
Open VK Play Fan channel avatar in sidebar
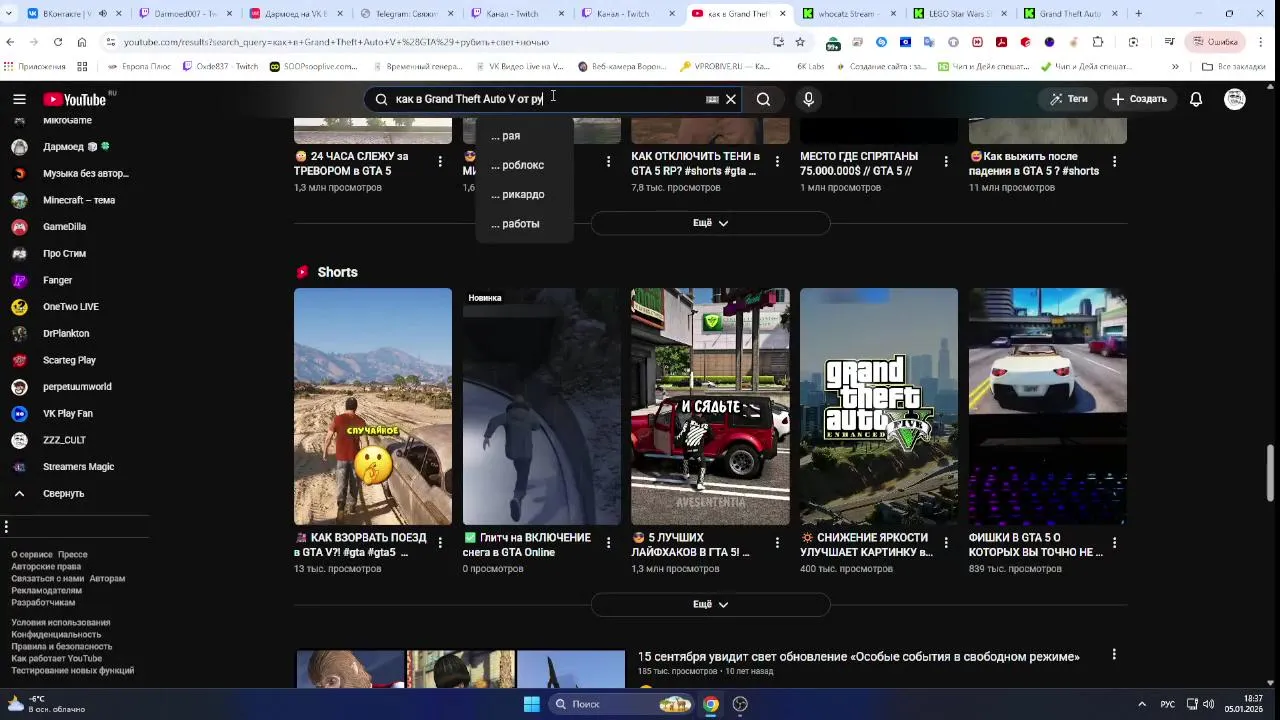19,414
